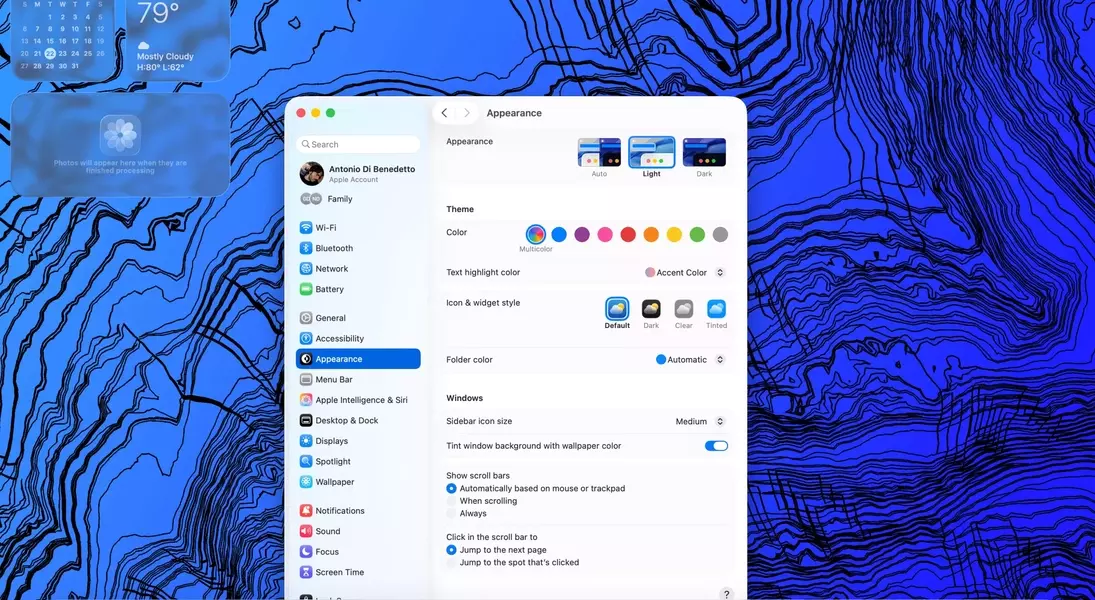Select 'Jump to the spot that's clicked'
Screen dimensions: 1095x600
pyautogui.click(x=452, y=563)
